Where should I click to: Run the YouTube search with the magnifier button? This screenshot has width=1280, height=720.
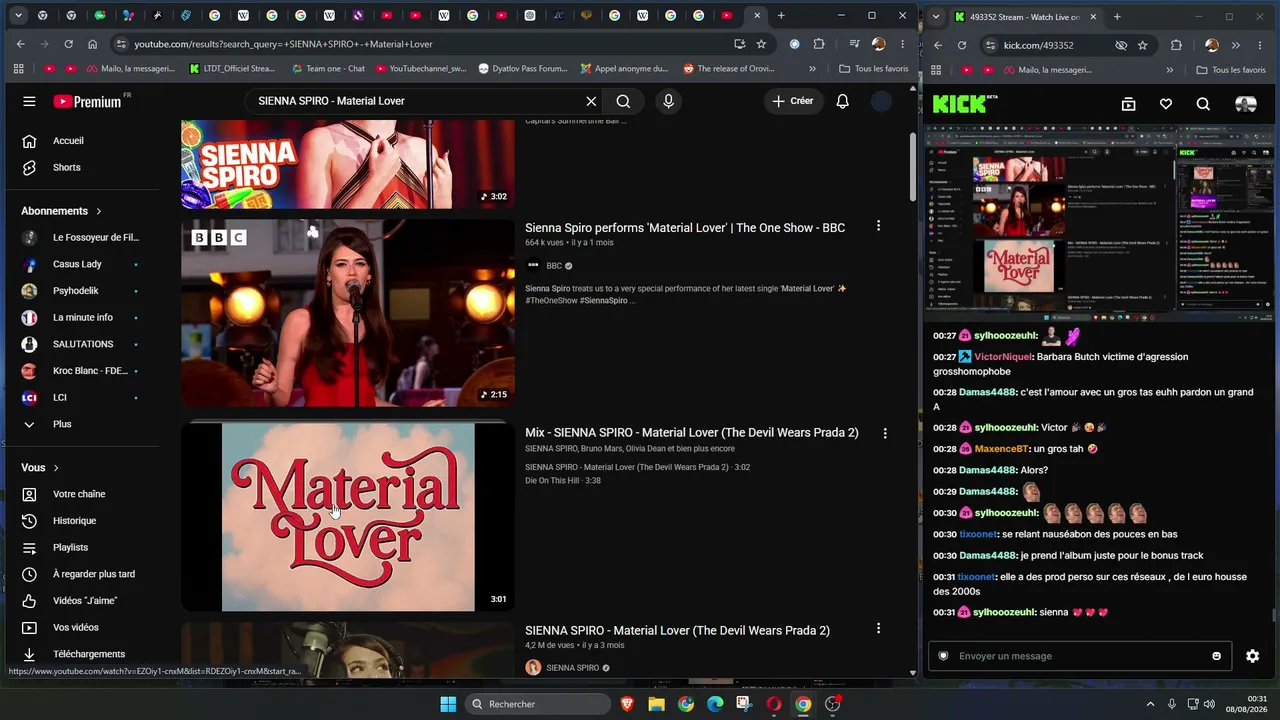(x=623, y=101)
